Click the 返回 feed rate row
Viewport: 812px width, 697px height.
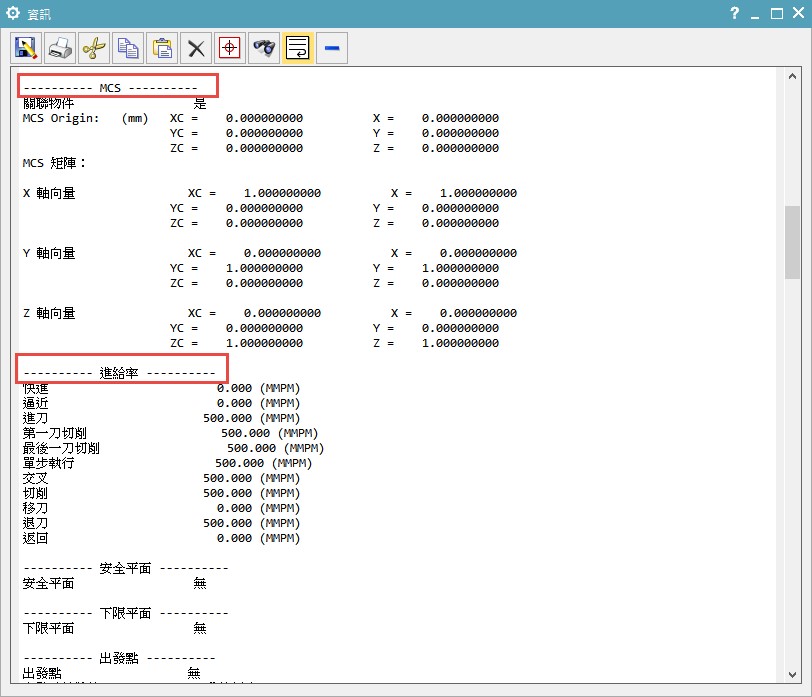pyautogui.click(x=161, y=538)
